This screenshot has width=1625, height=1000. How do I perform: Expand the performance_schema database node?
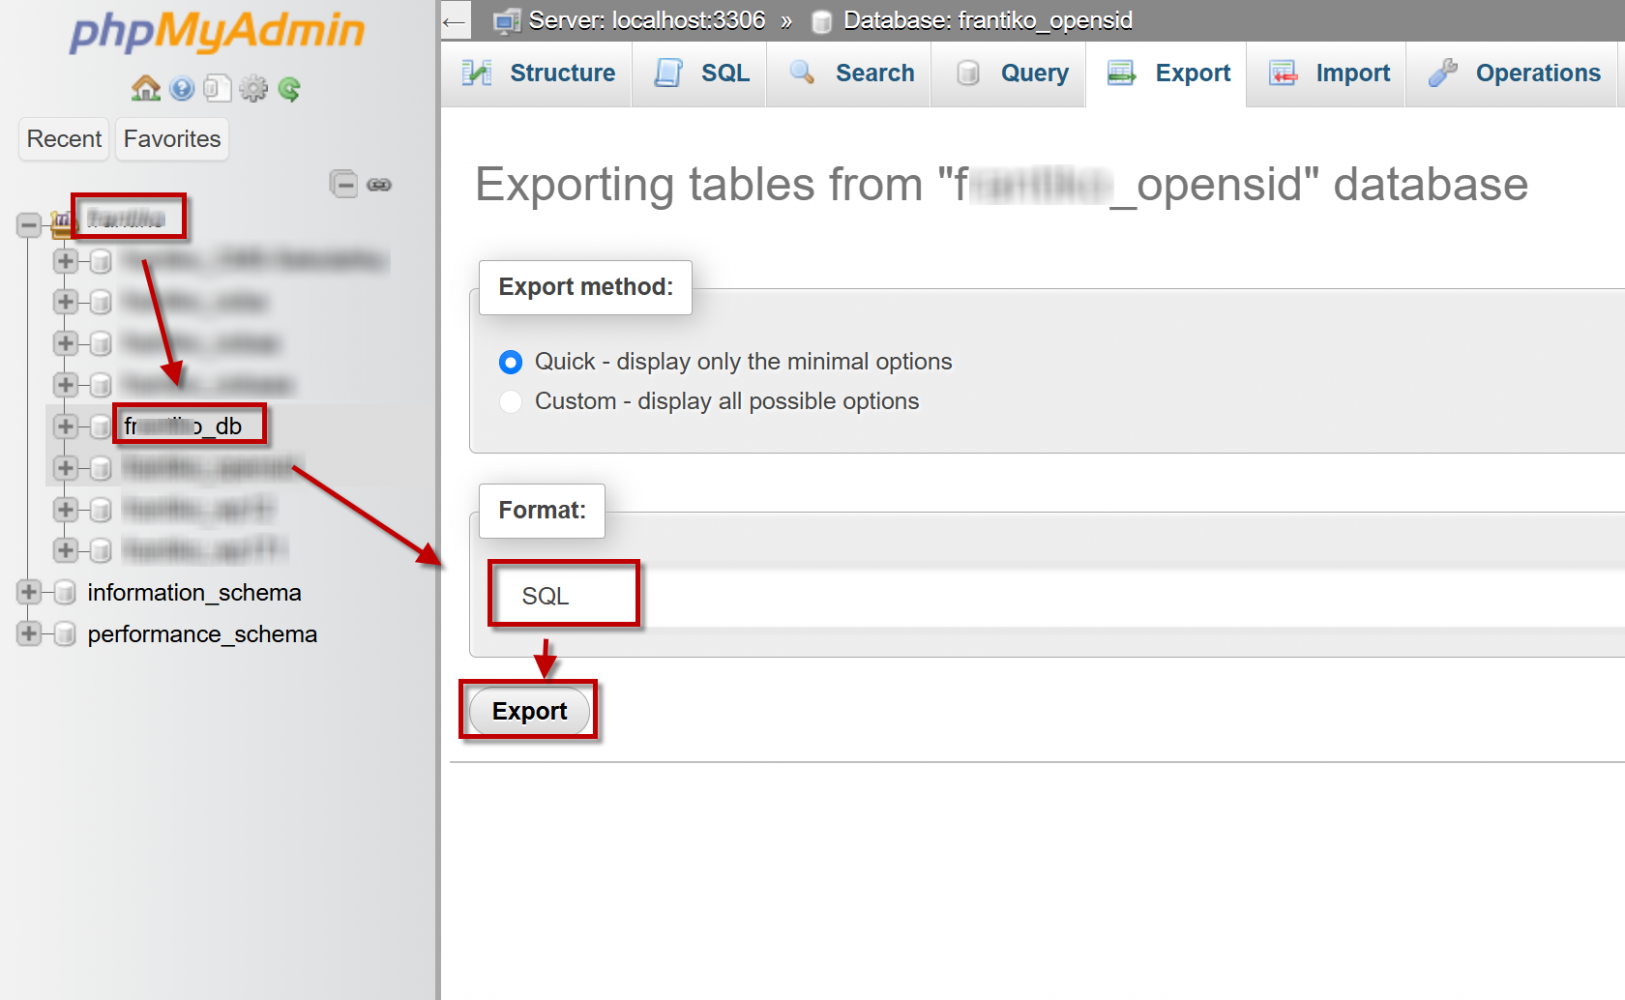tap(29, 634)
